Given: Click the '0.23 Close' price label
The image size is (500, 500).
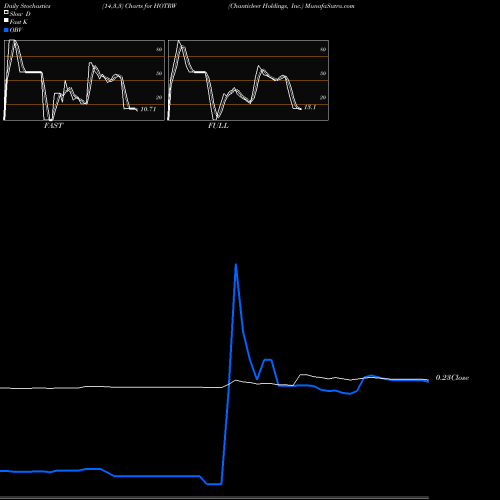Looking at the screenshot, I should (x=452, y=378).
